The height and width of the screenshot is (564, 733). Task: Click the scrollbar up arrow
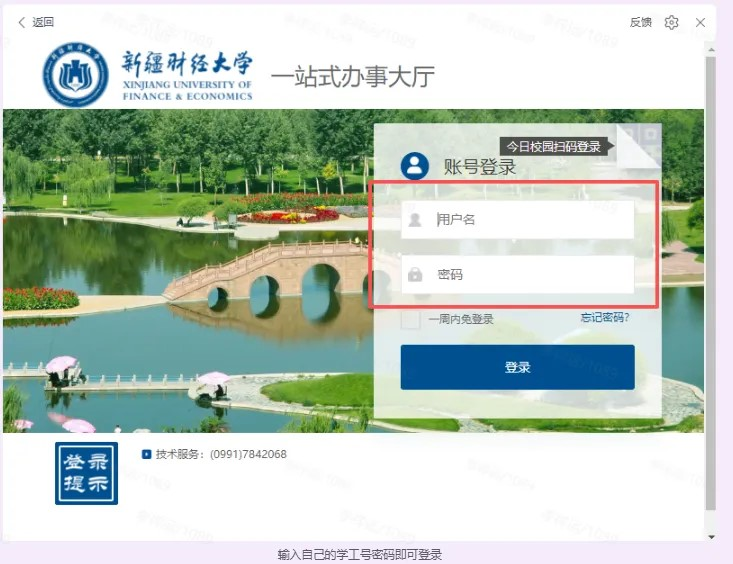click(711, 48)
